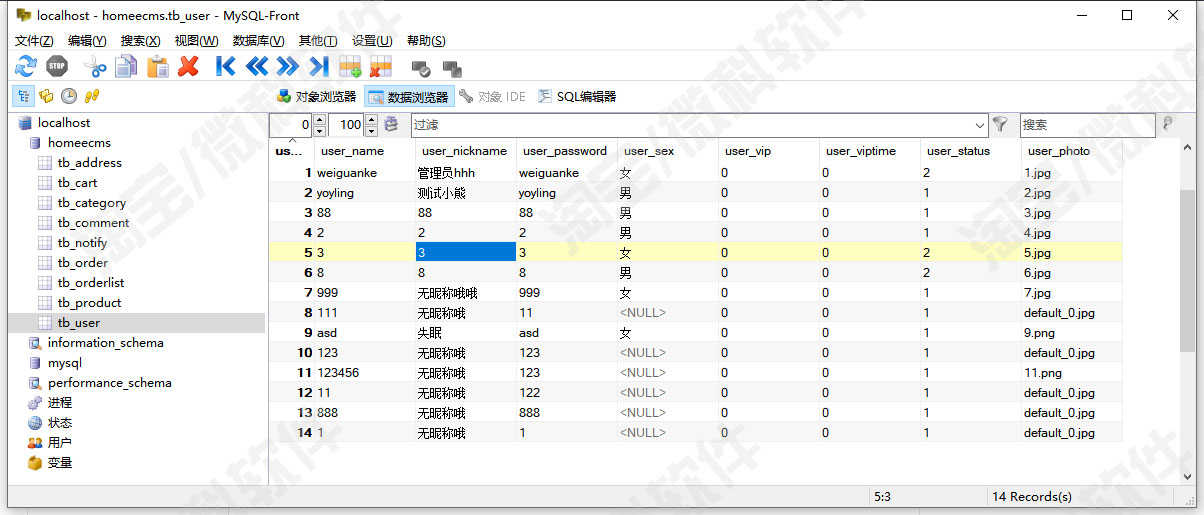
Task: Switch to 对象浏览器 view
Action: coord(316,97)
